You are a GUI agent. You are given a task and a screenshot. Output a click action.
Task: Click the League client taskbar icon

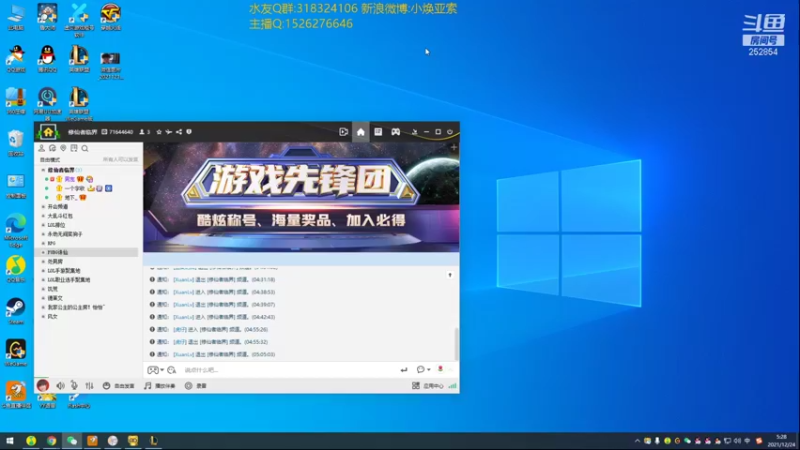[154, 440]
